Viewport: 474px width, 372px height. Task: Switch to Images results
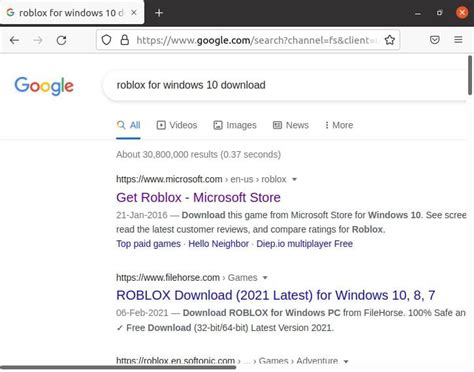(235, 125)
